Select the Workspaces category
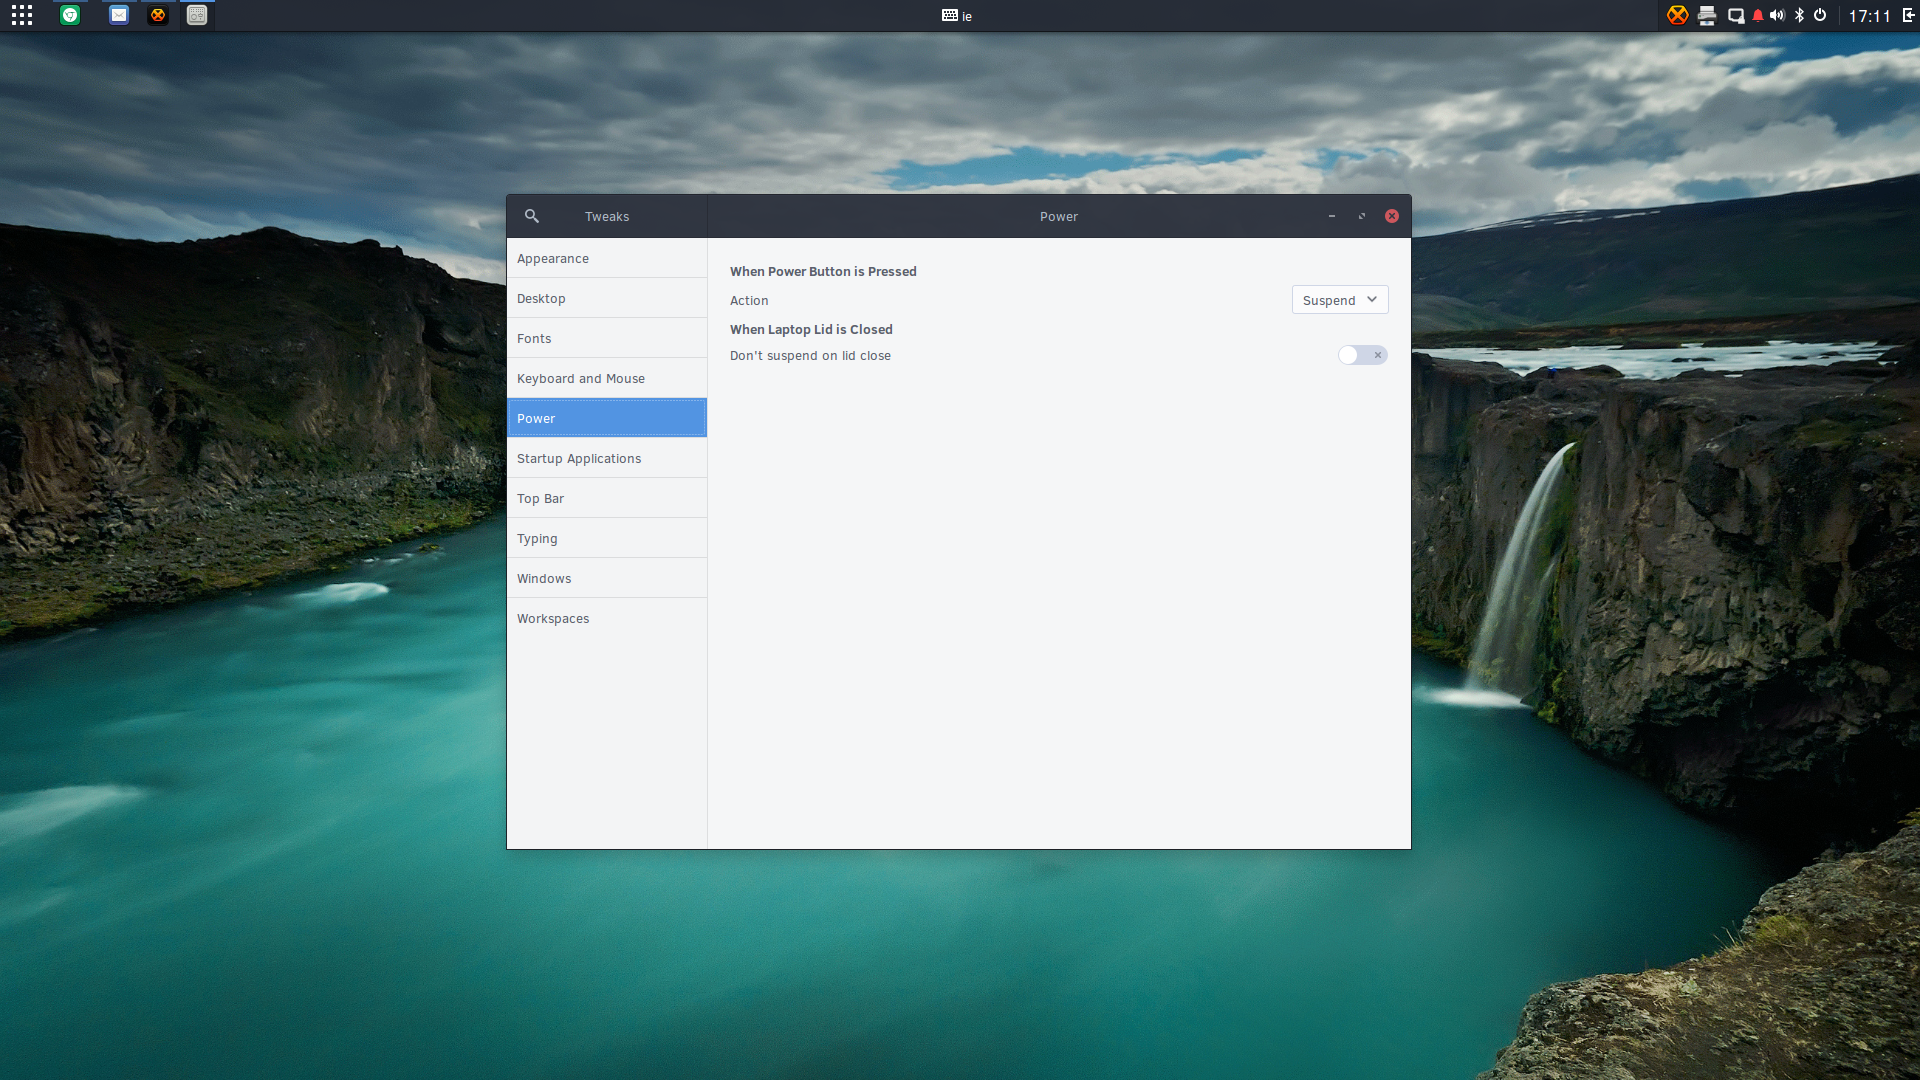Screen dimensions: 1920x1080 tap(607, 618)
